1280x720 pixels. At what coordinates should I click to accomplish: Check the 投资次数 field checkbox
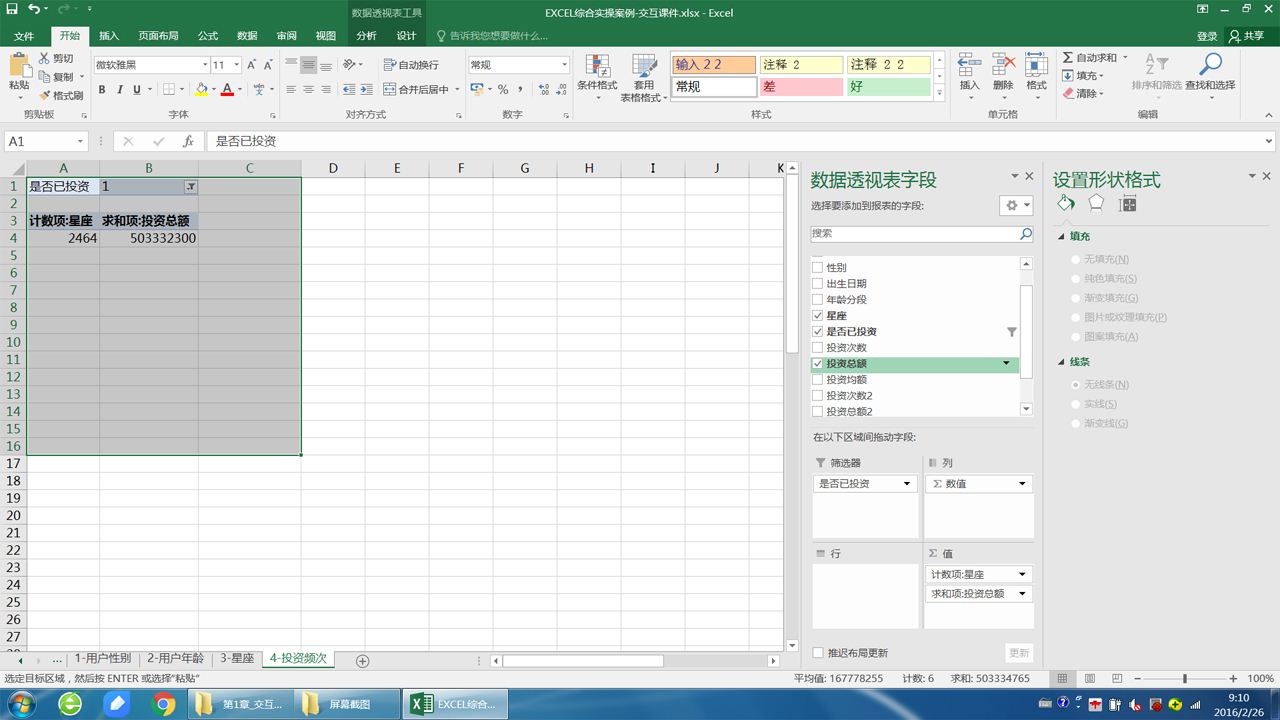[818, 348]
